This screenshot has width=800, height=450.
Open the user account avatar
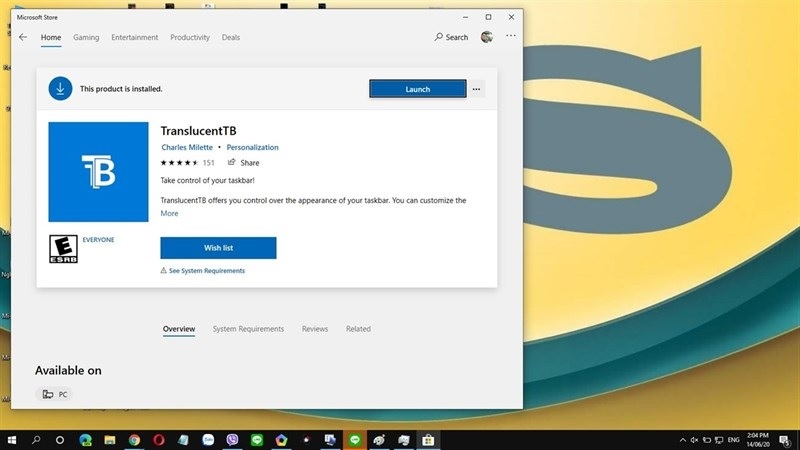click(x=487, y=37)
